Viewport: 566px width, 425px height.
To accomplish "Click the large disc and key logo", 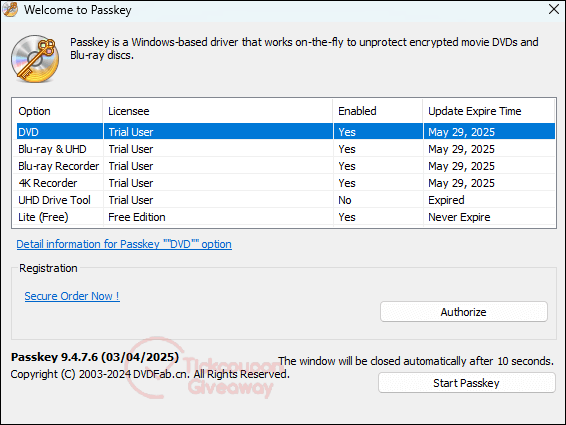I will click(x=35, y=58).
